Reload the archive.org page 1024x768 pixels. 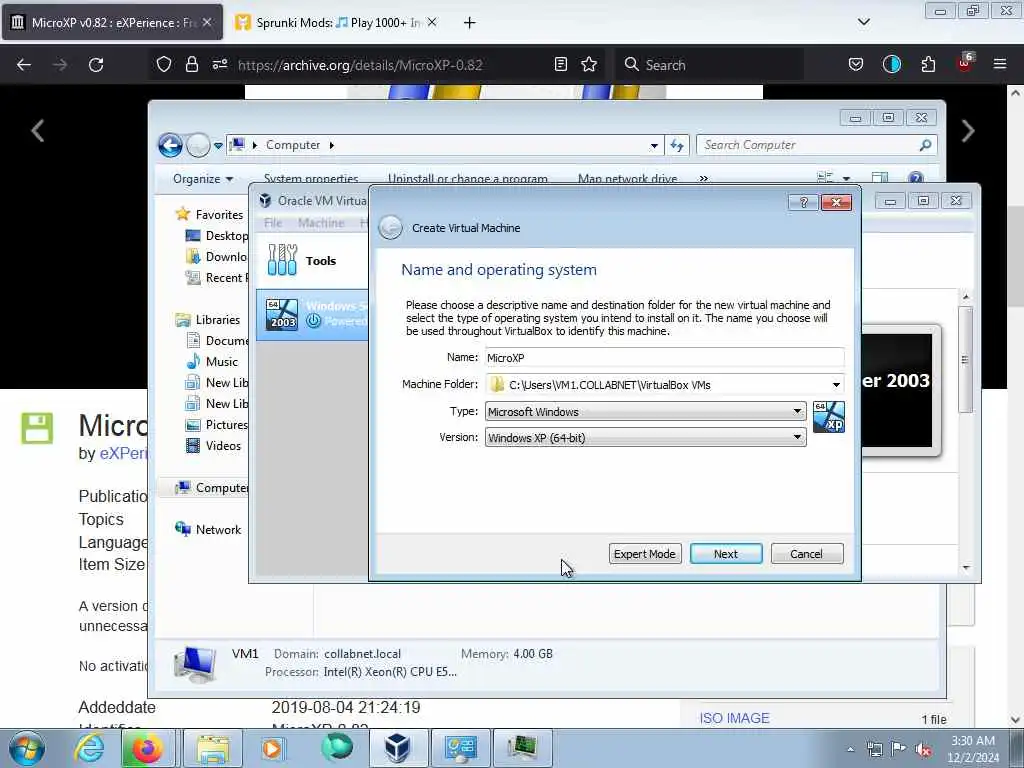coord(96,65)
